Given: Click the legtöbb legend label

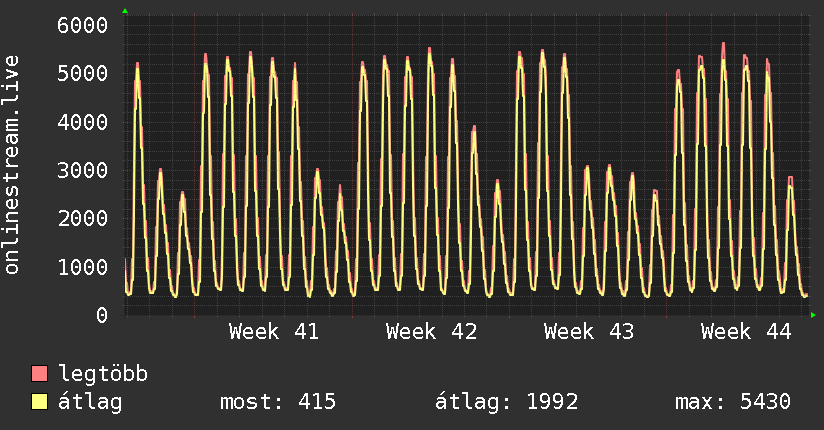Looking at the screenshot, I should pyautogui.click(x=103, y=373).
